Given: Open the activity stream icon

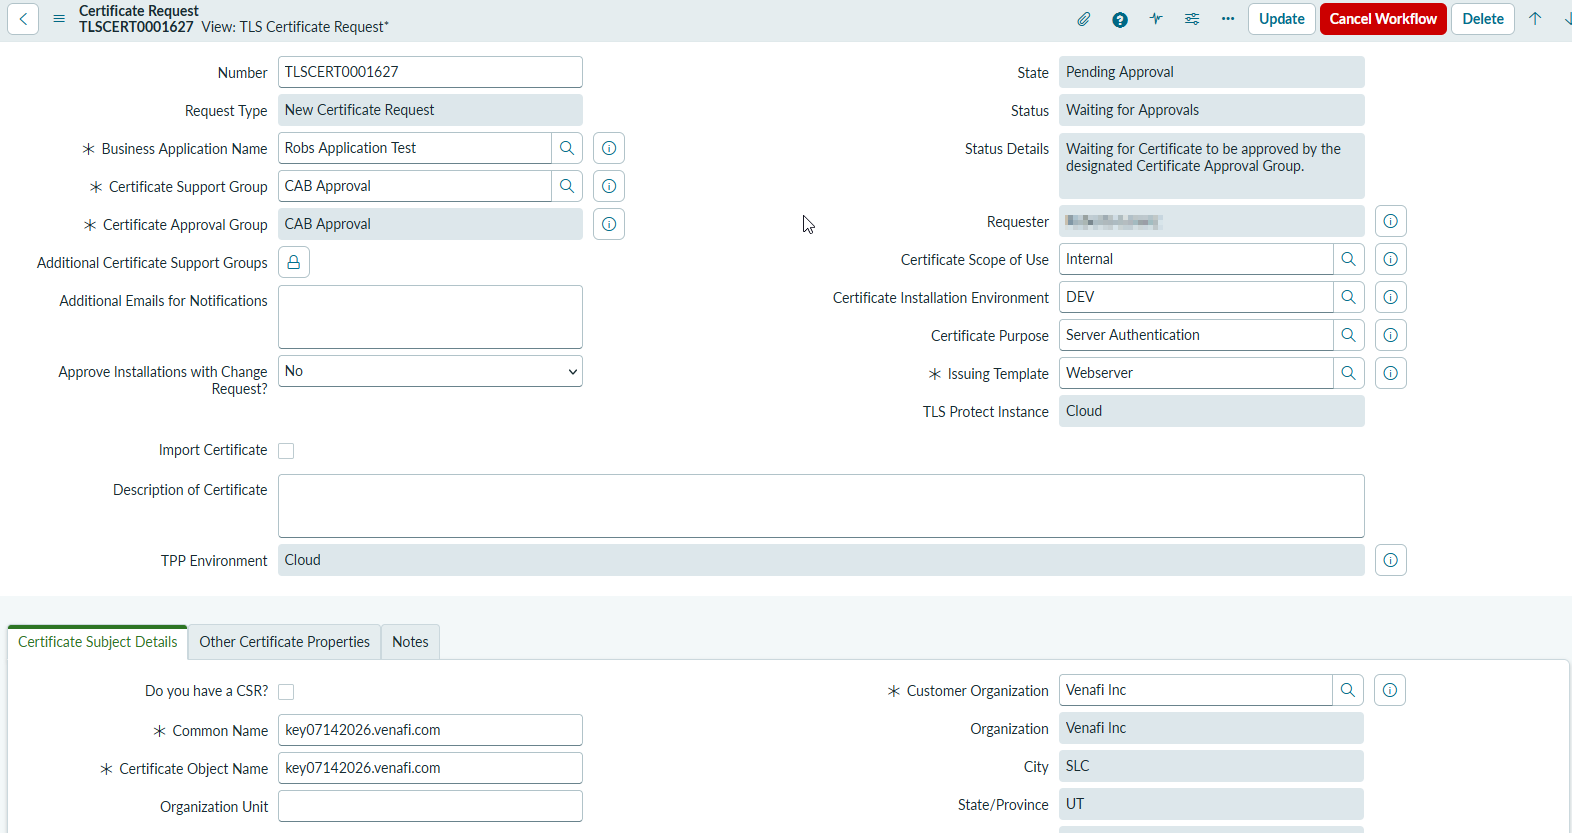Looking at the screenshot, I should (1156, 19).
